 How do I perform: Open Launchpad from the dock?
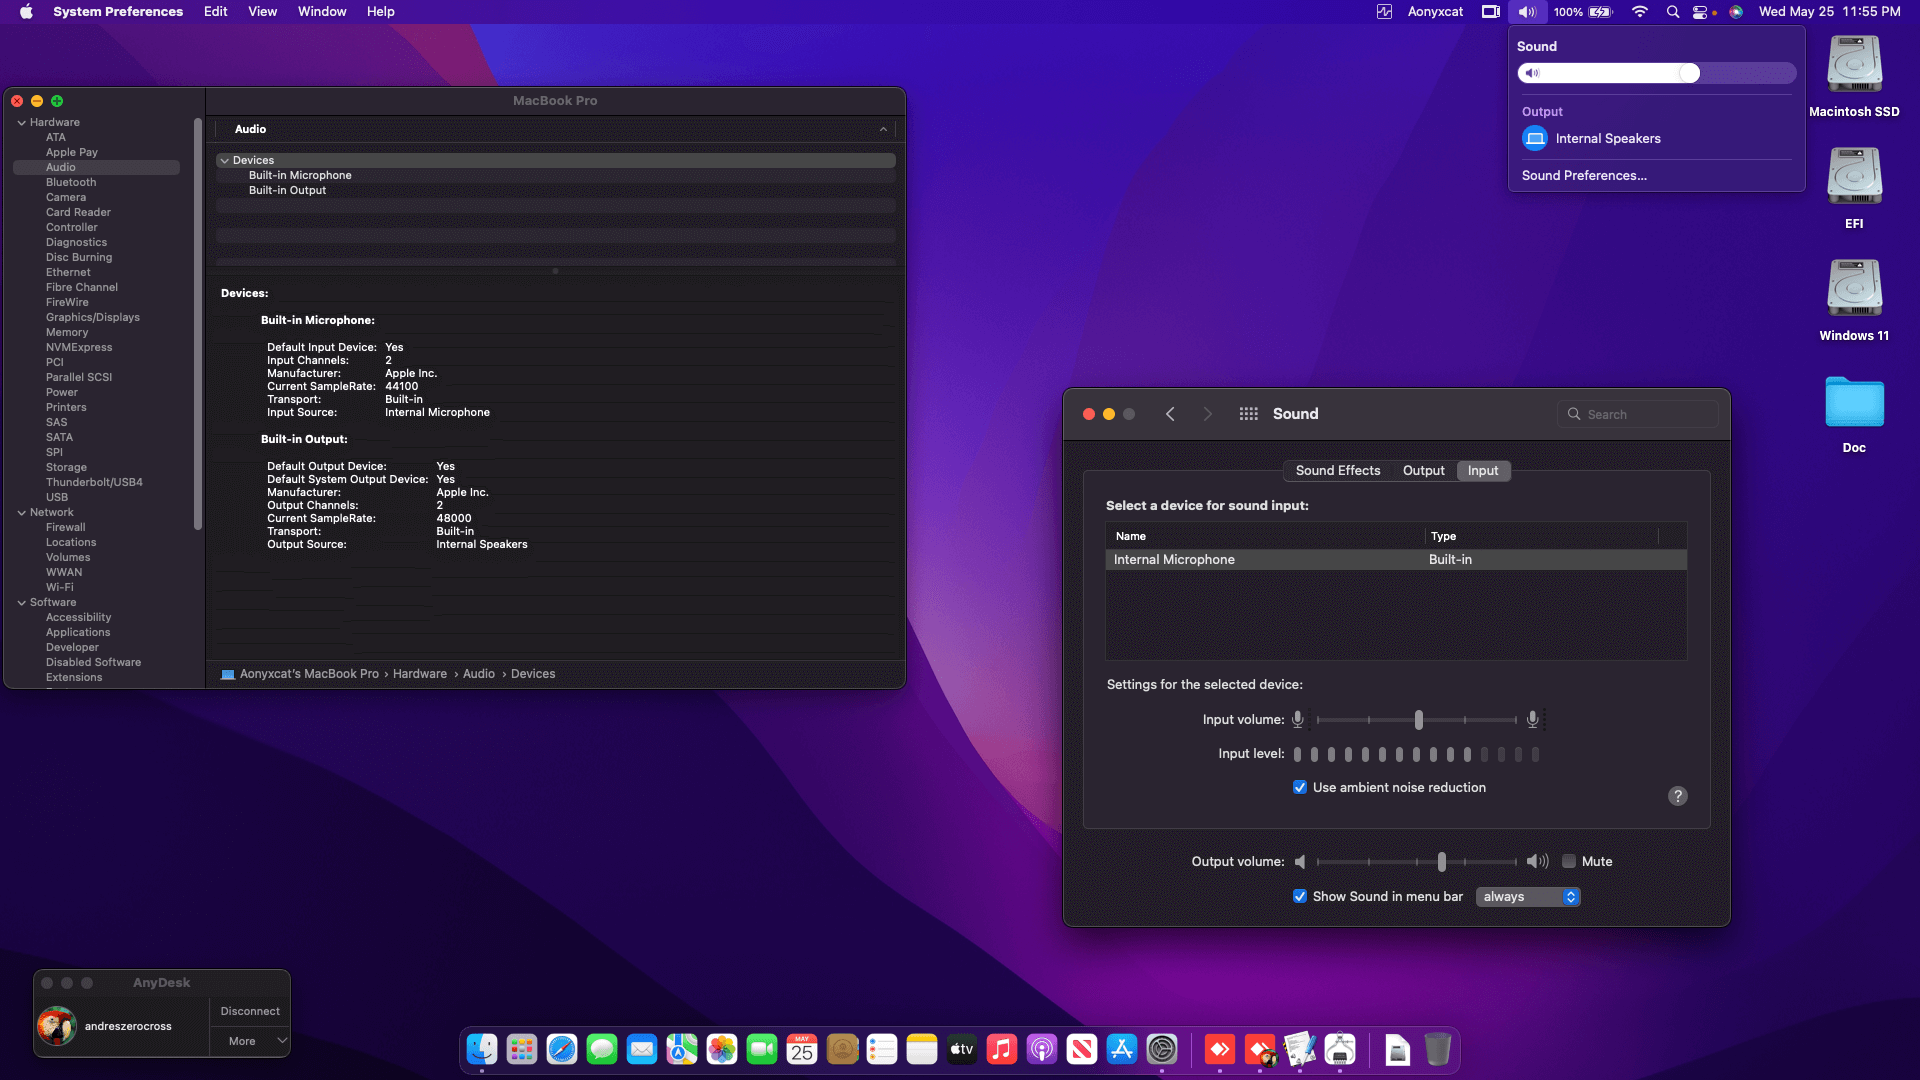pyautogui.click(x=522, y=1049)
